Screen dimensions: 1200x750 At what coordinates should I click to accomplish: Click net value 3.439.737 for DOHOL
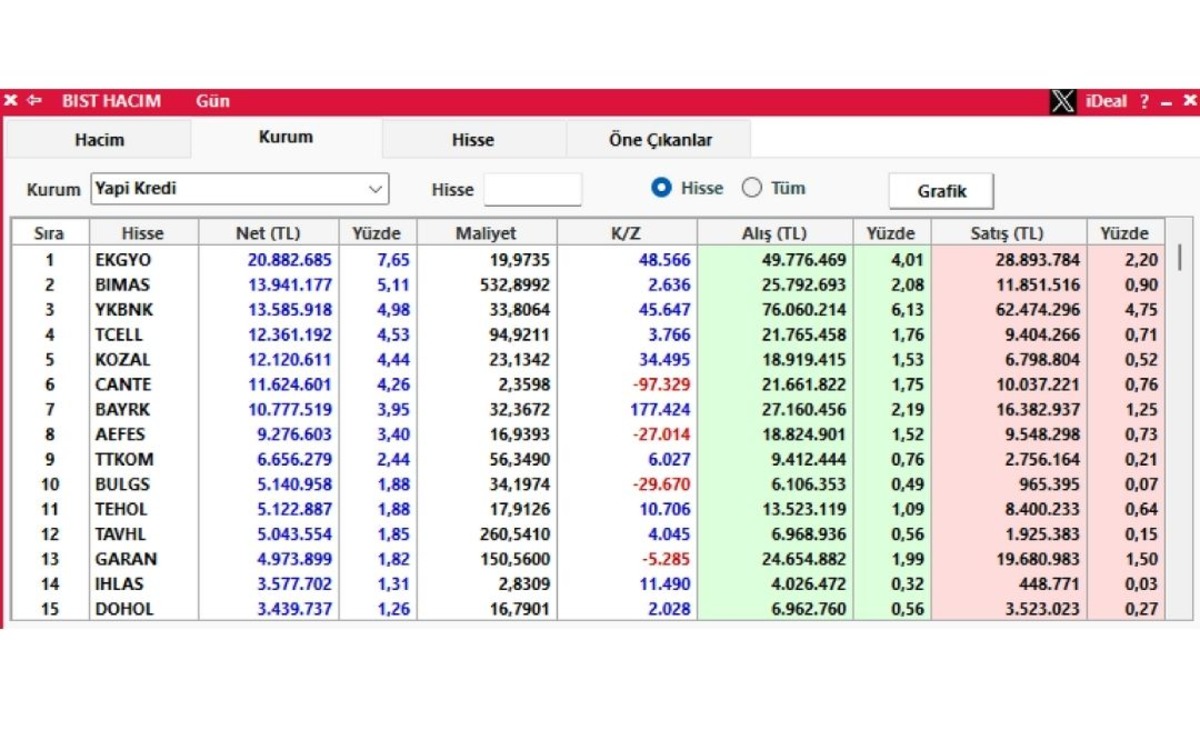(294, 609)
